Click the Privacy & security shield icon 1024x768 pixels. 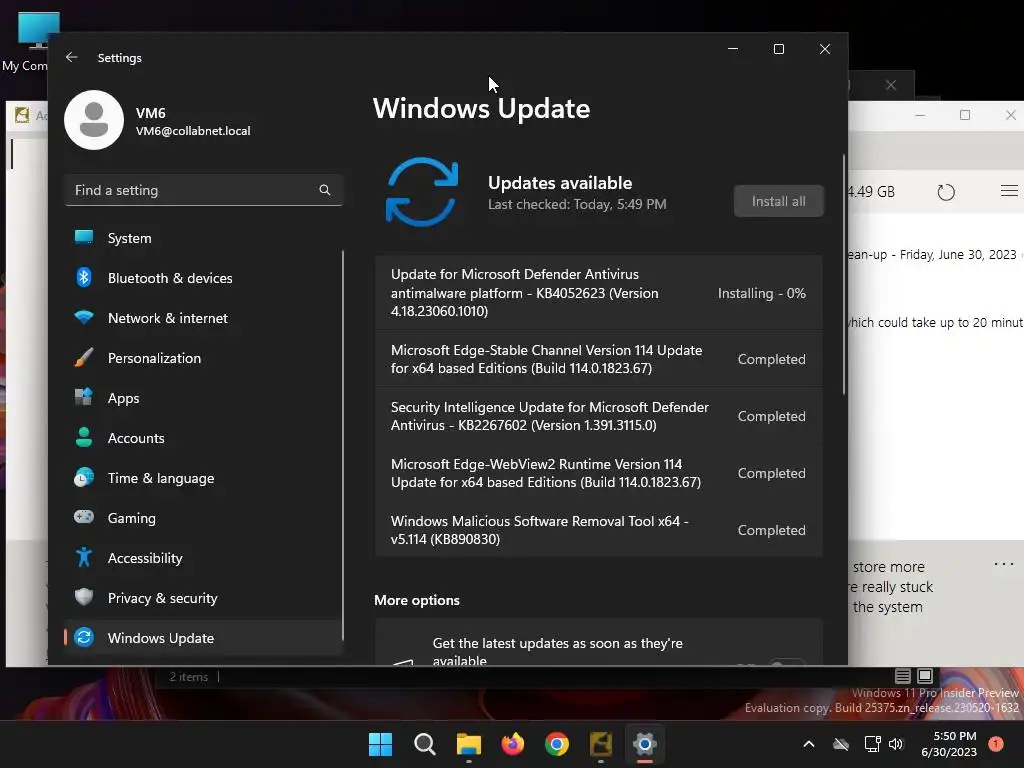84,597
